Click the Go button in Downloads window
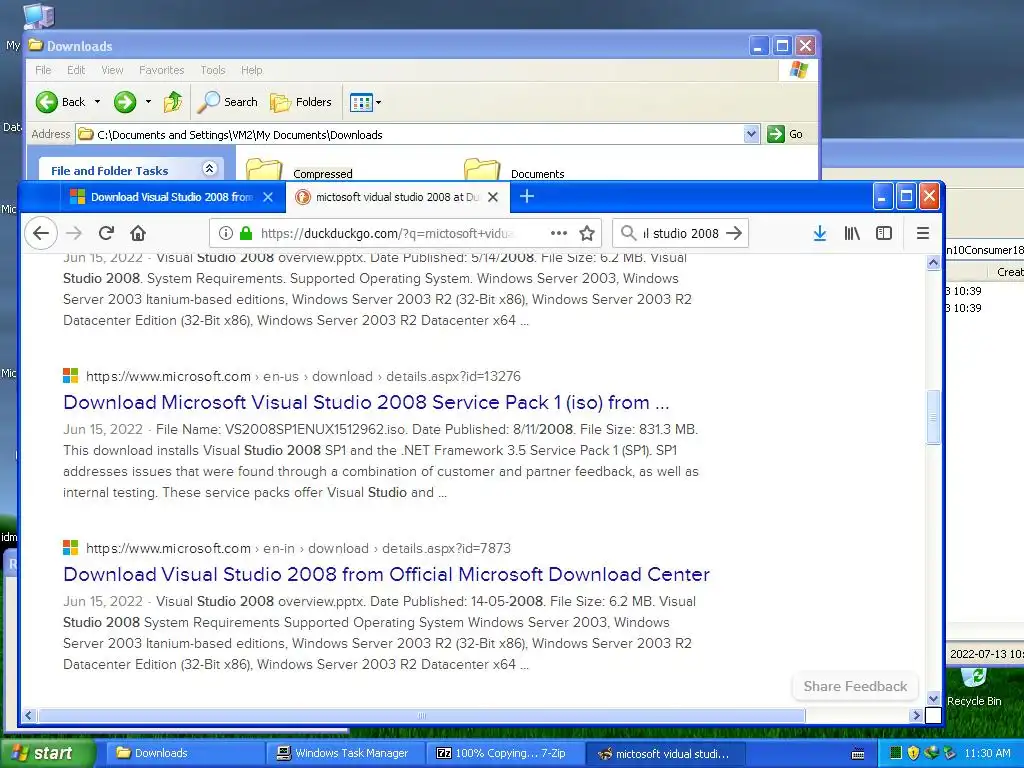 pyautogui.click(x=785, y=134)
